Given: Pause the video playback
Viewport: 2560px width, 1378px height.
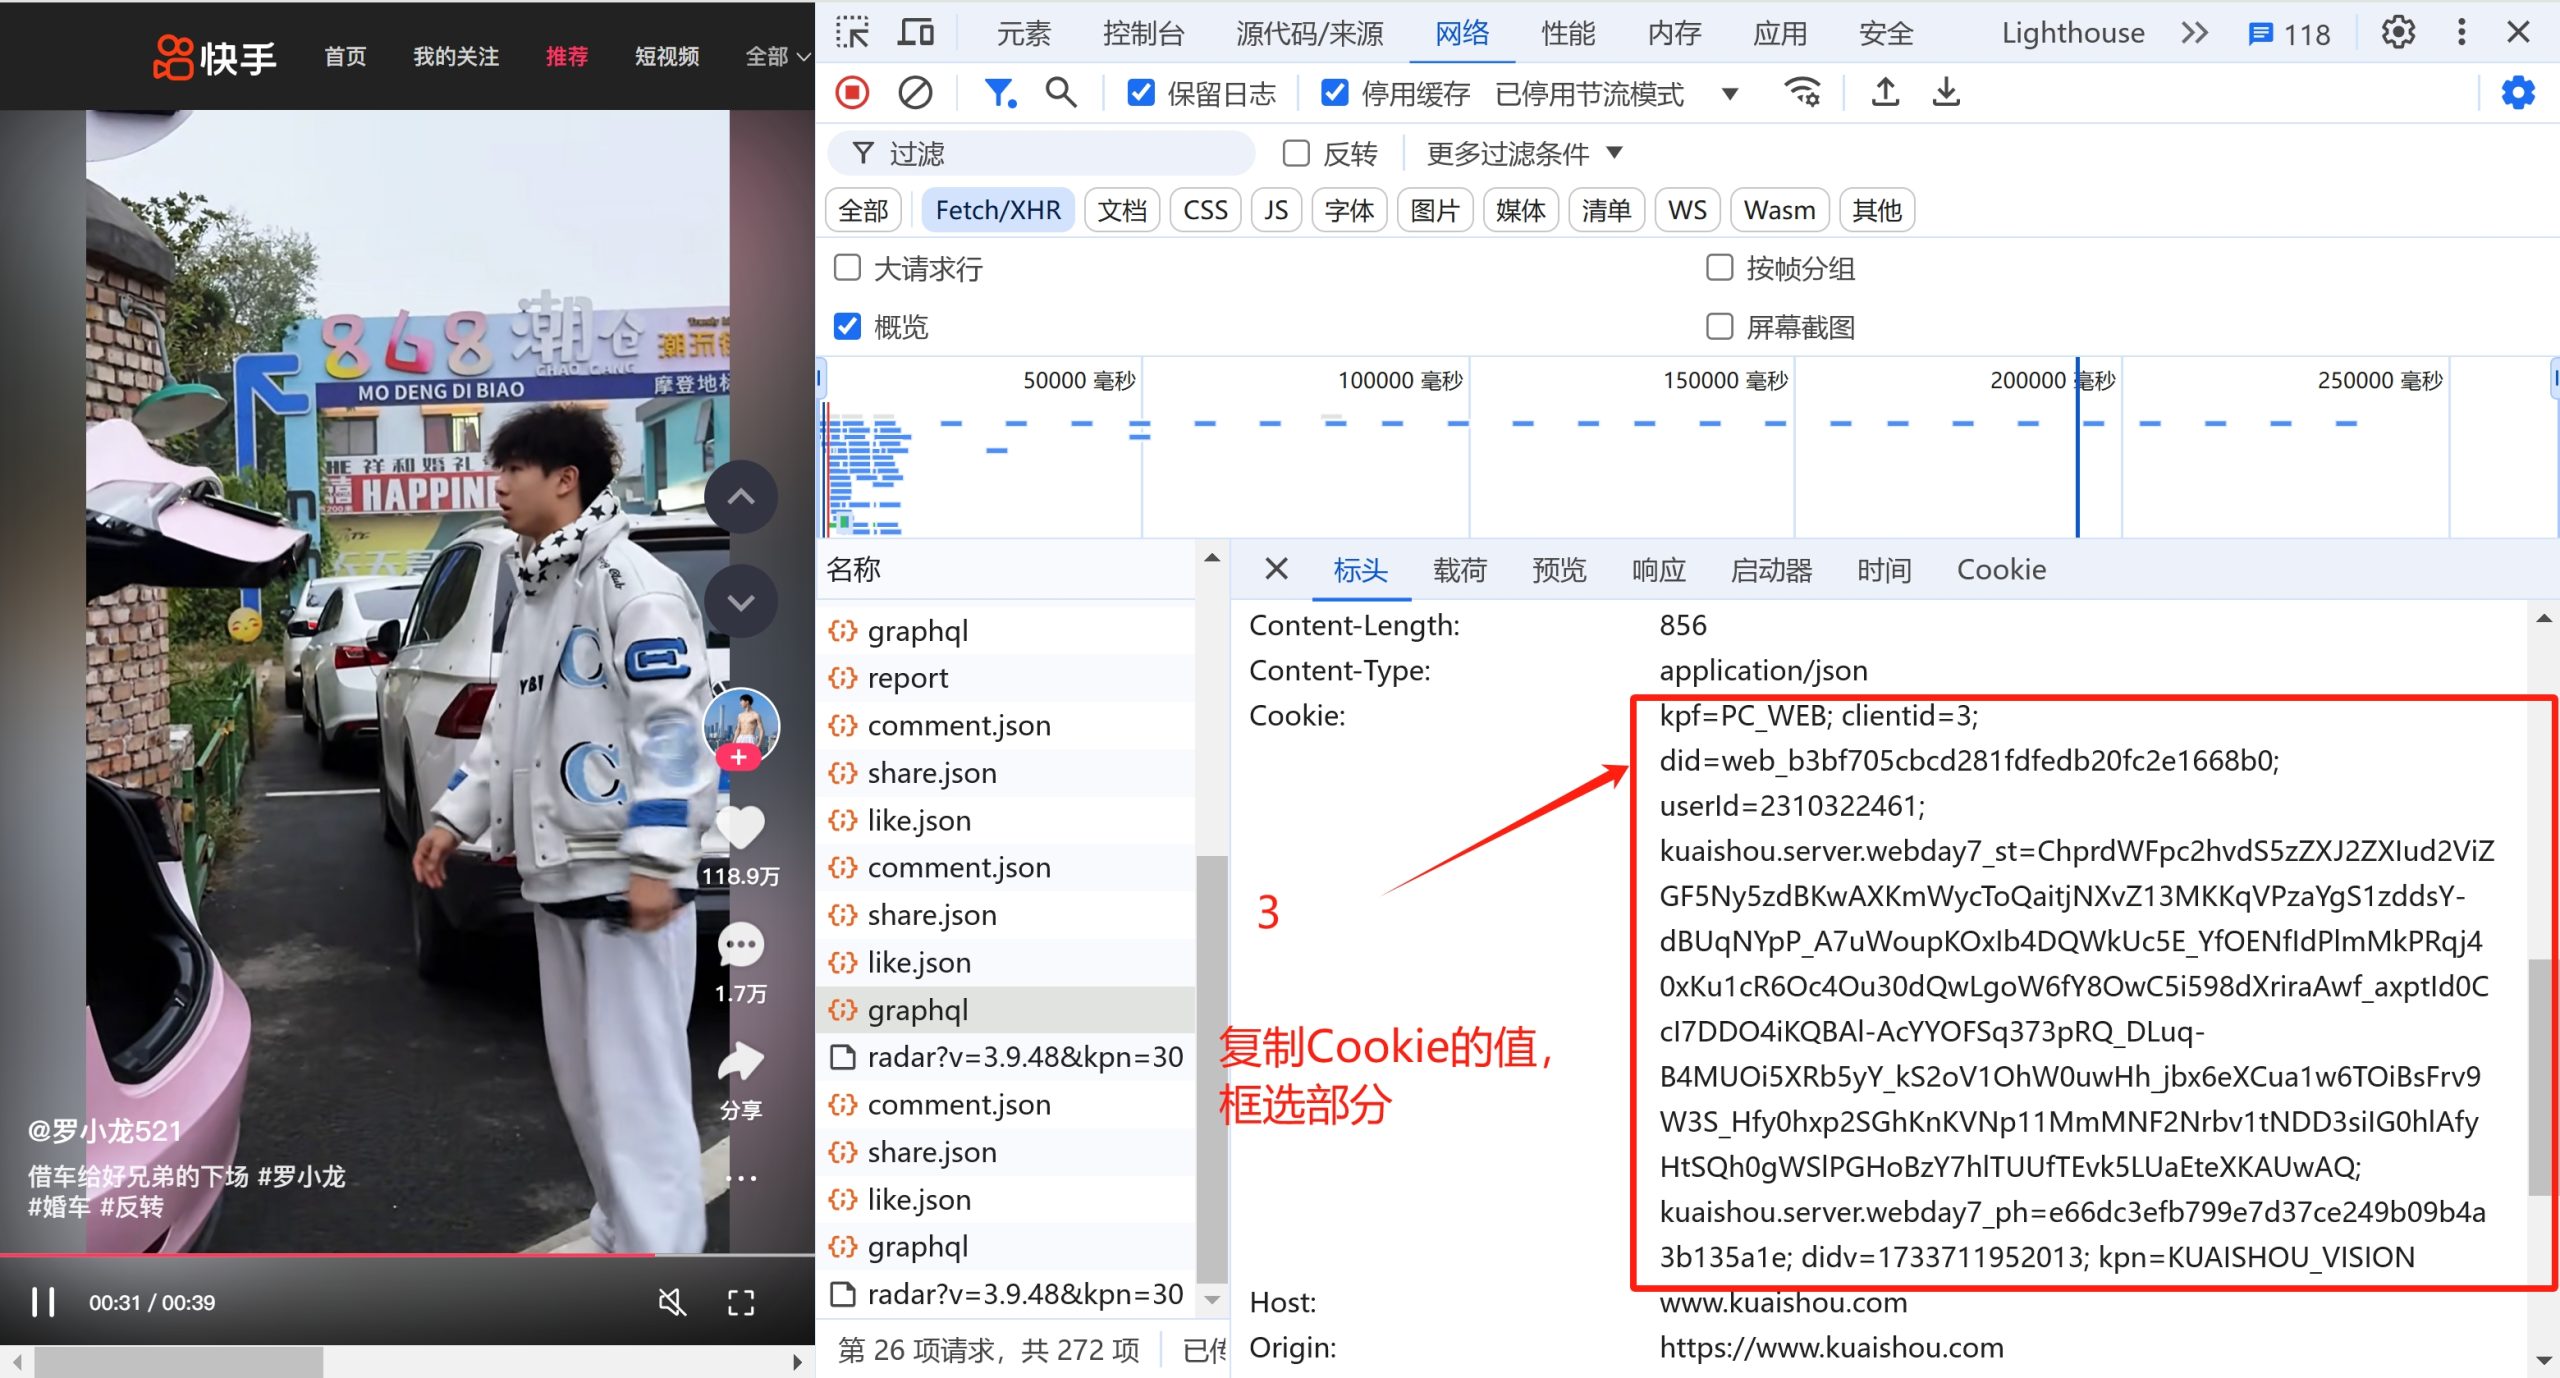Looking at the screenshot, I should [x=43, y=1302].
